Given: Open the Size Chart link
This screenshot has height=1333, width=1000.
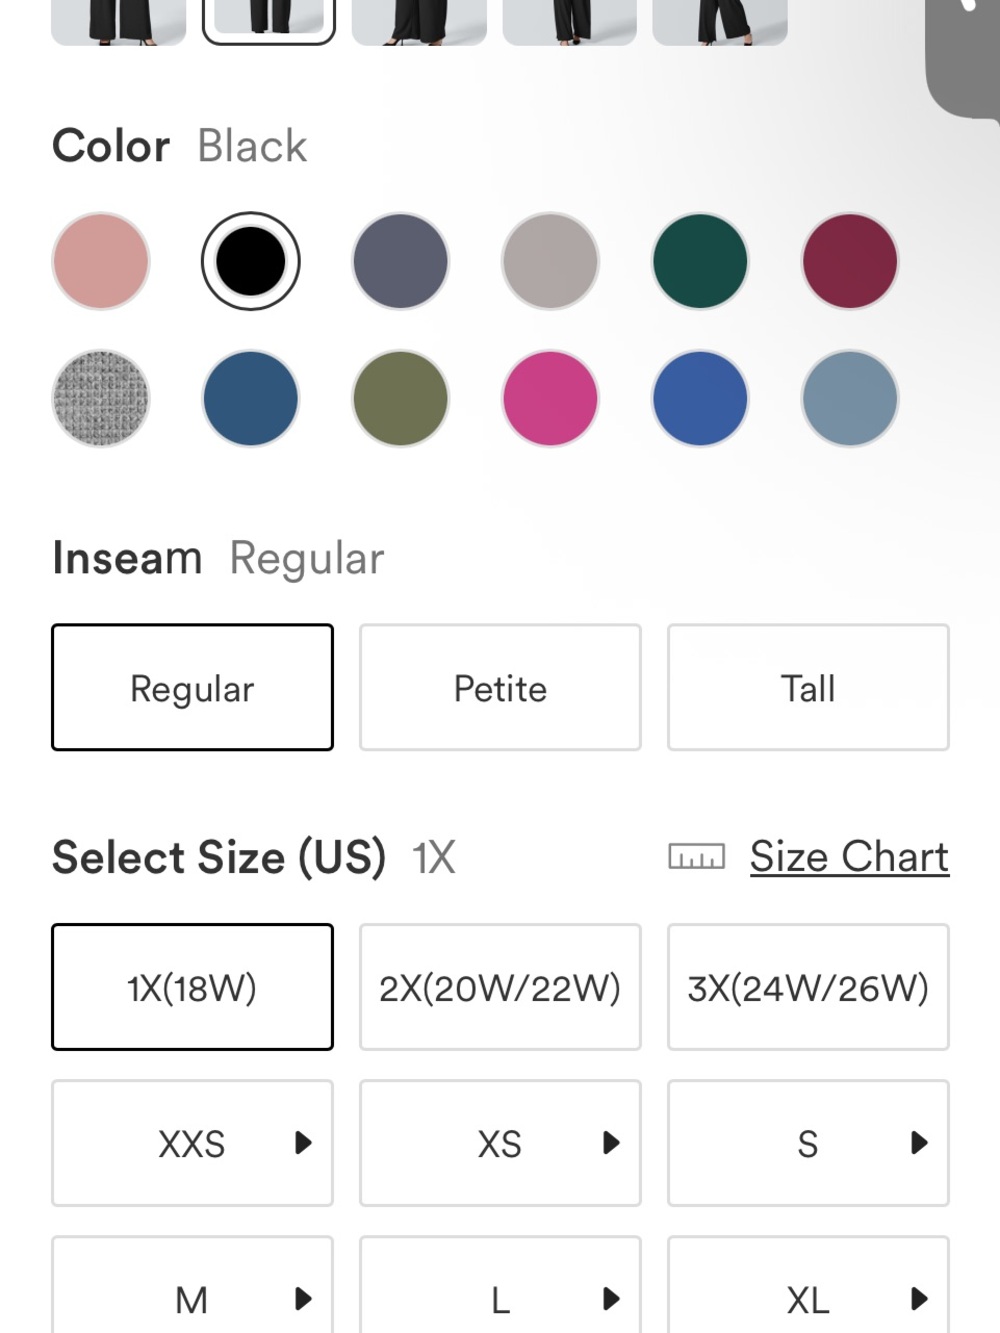Looking at the screenshot, I should tap(849, 857).
